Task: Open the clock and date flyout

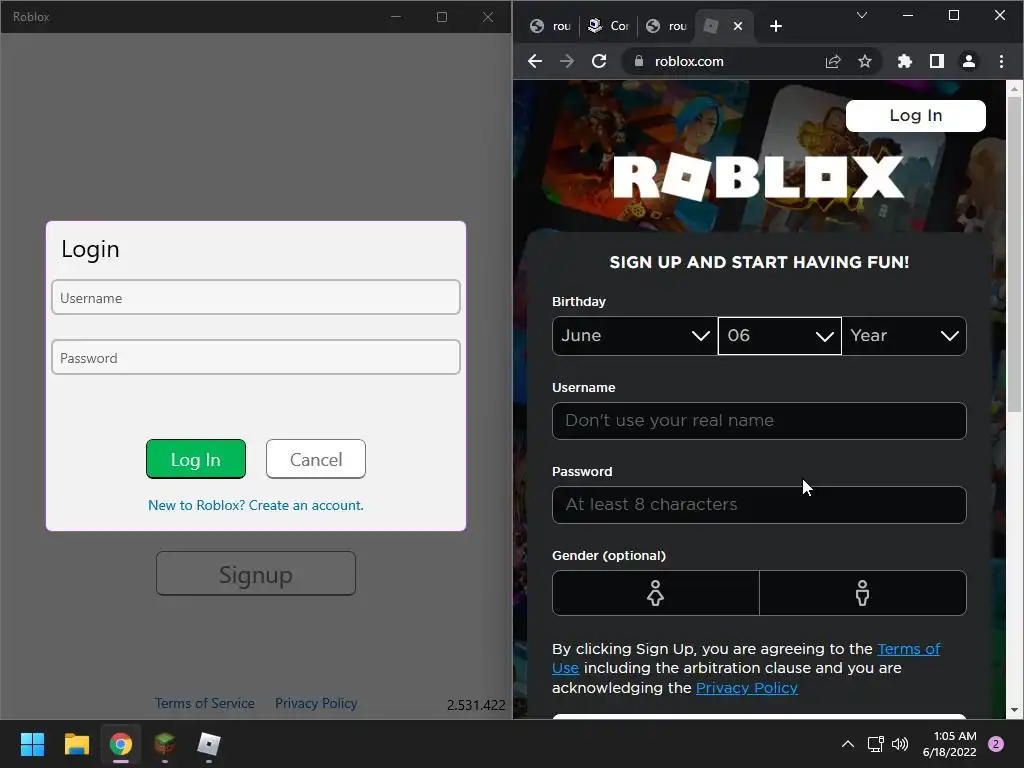Action: (x=950, y=744)
